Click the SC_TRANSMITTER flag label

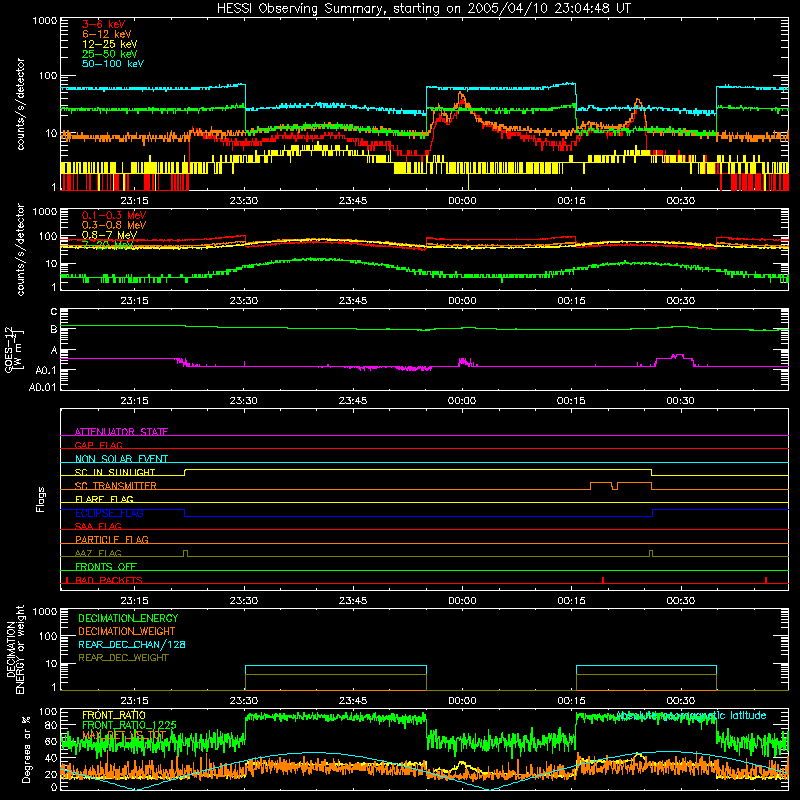pyautogui.click(x=116, y=486)
